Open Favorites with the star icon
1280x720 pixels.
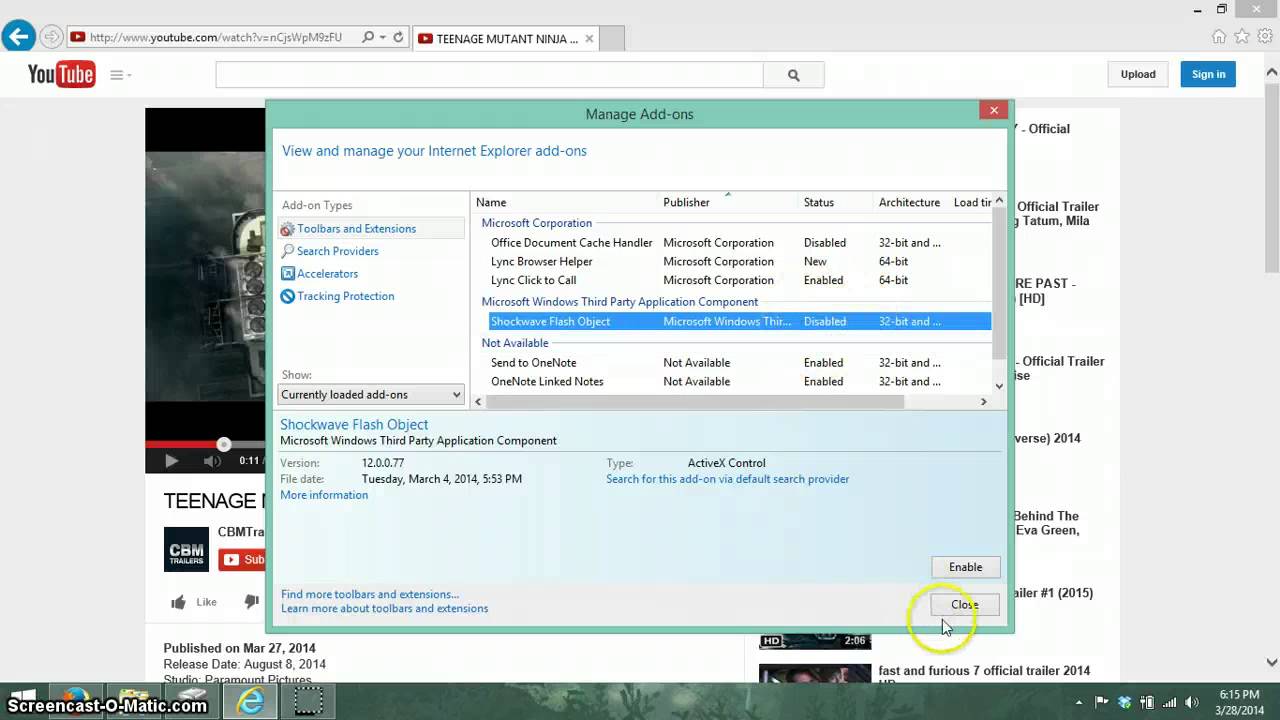(1242, 37)
